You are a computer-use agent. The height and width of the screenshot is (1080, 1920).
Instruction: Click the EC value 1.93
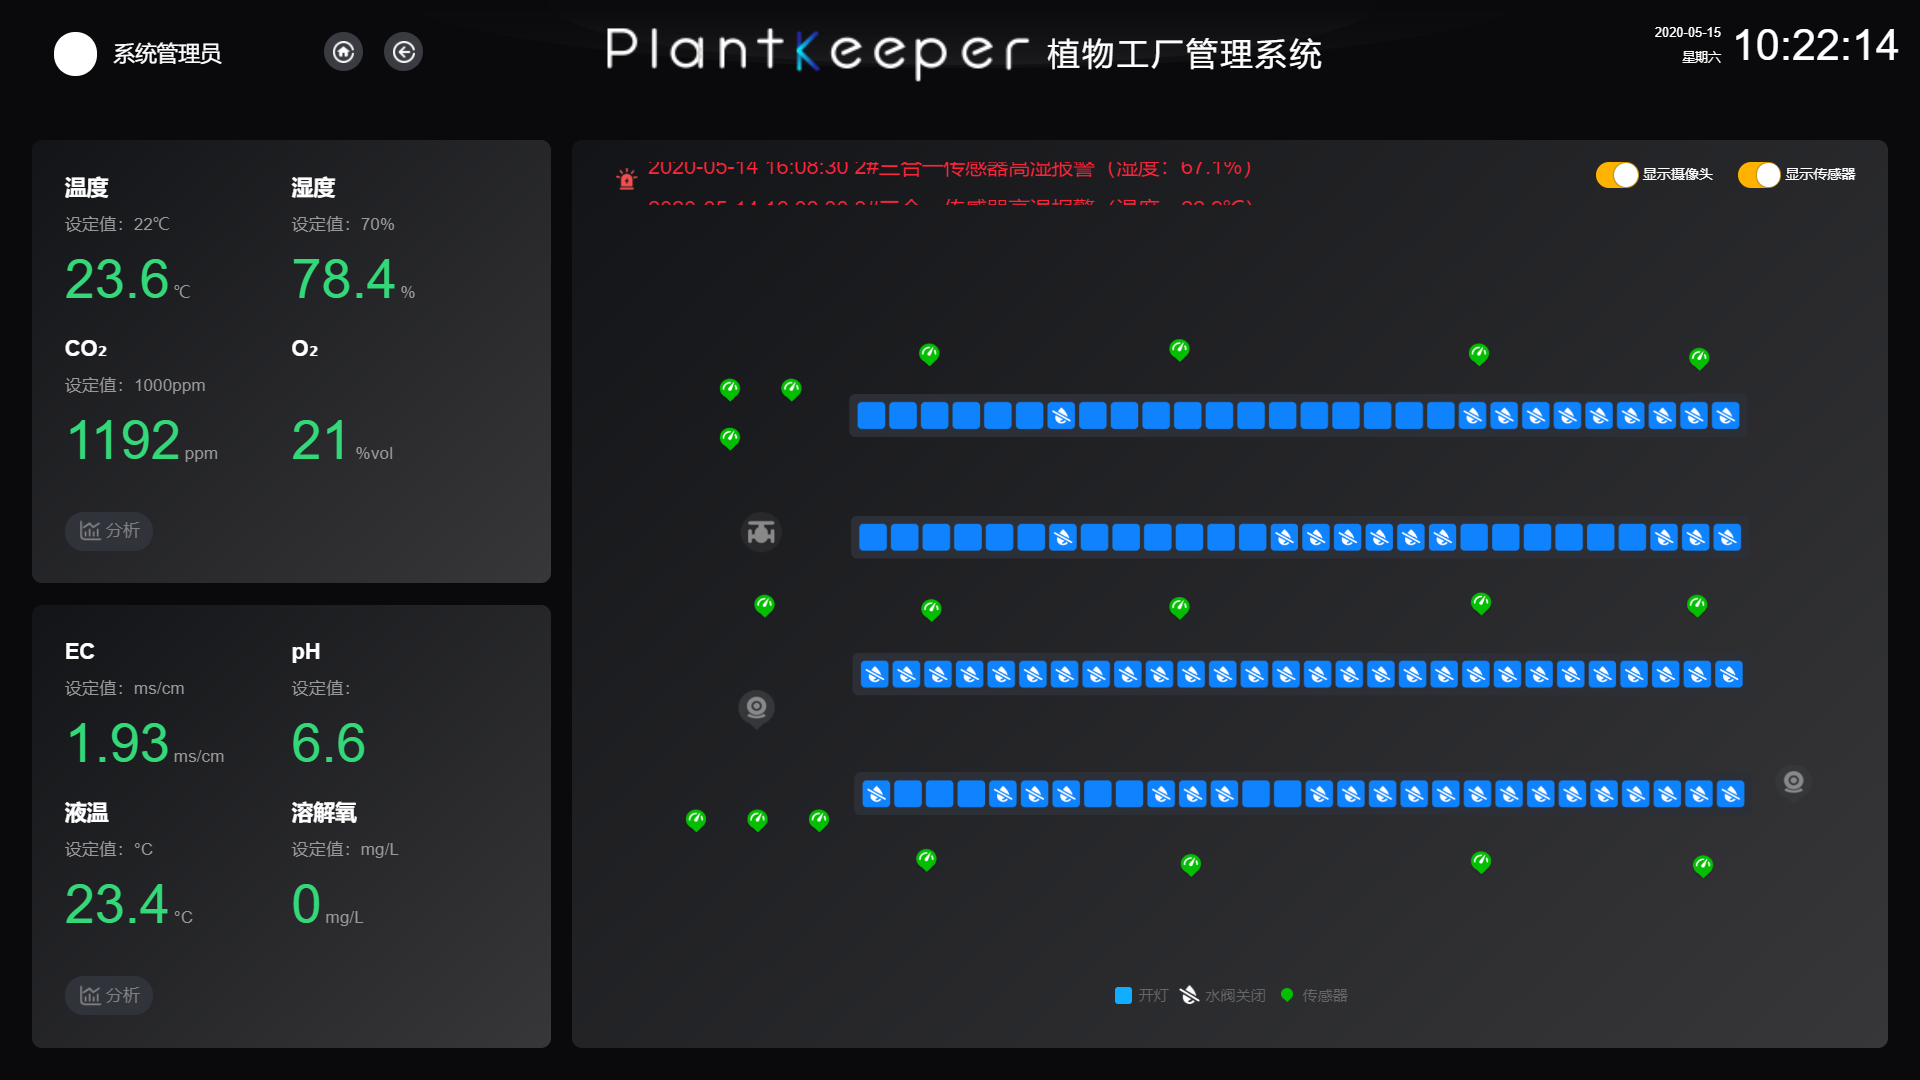click(x=117, y=744)
